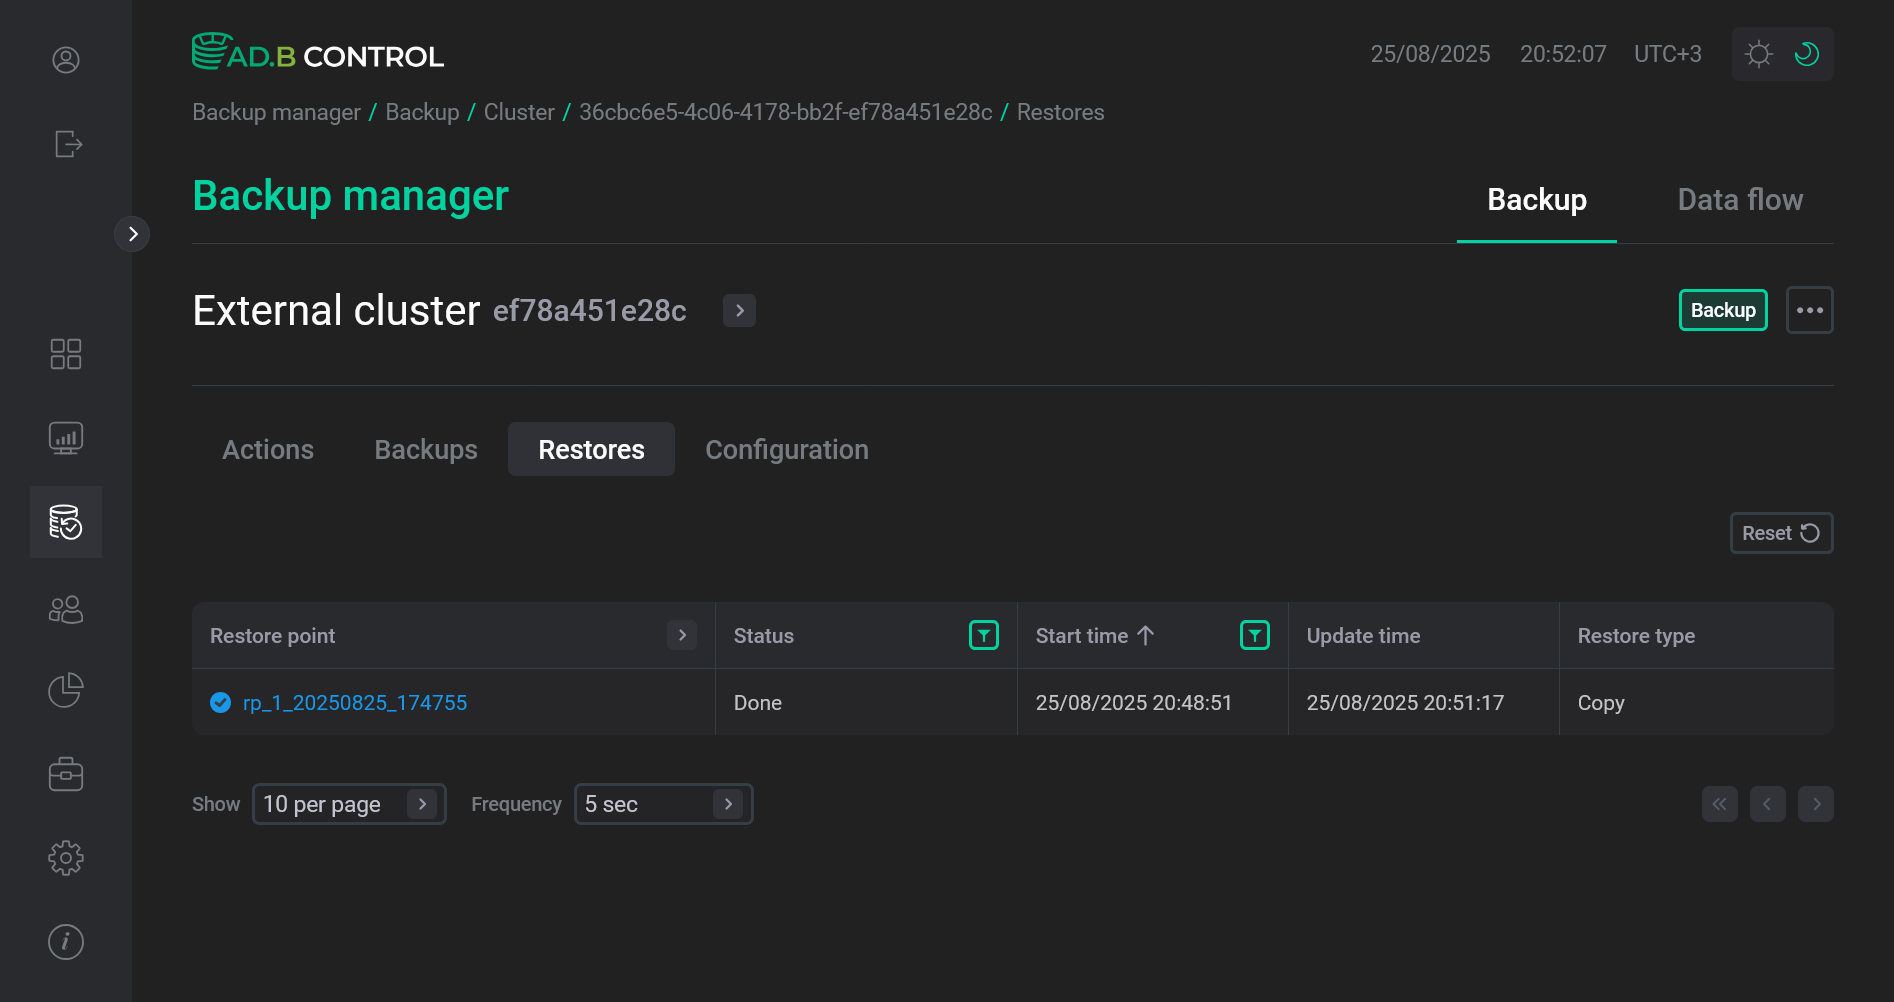Toggle the checkmark on rp_1_20250825_174755 row
This screenshot has height=1002, width=1894.
click(220, 702)
